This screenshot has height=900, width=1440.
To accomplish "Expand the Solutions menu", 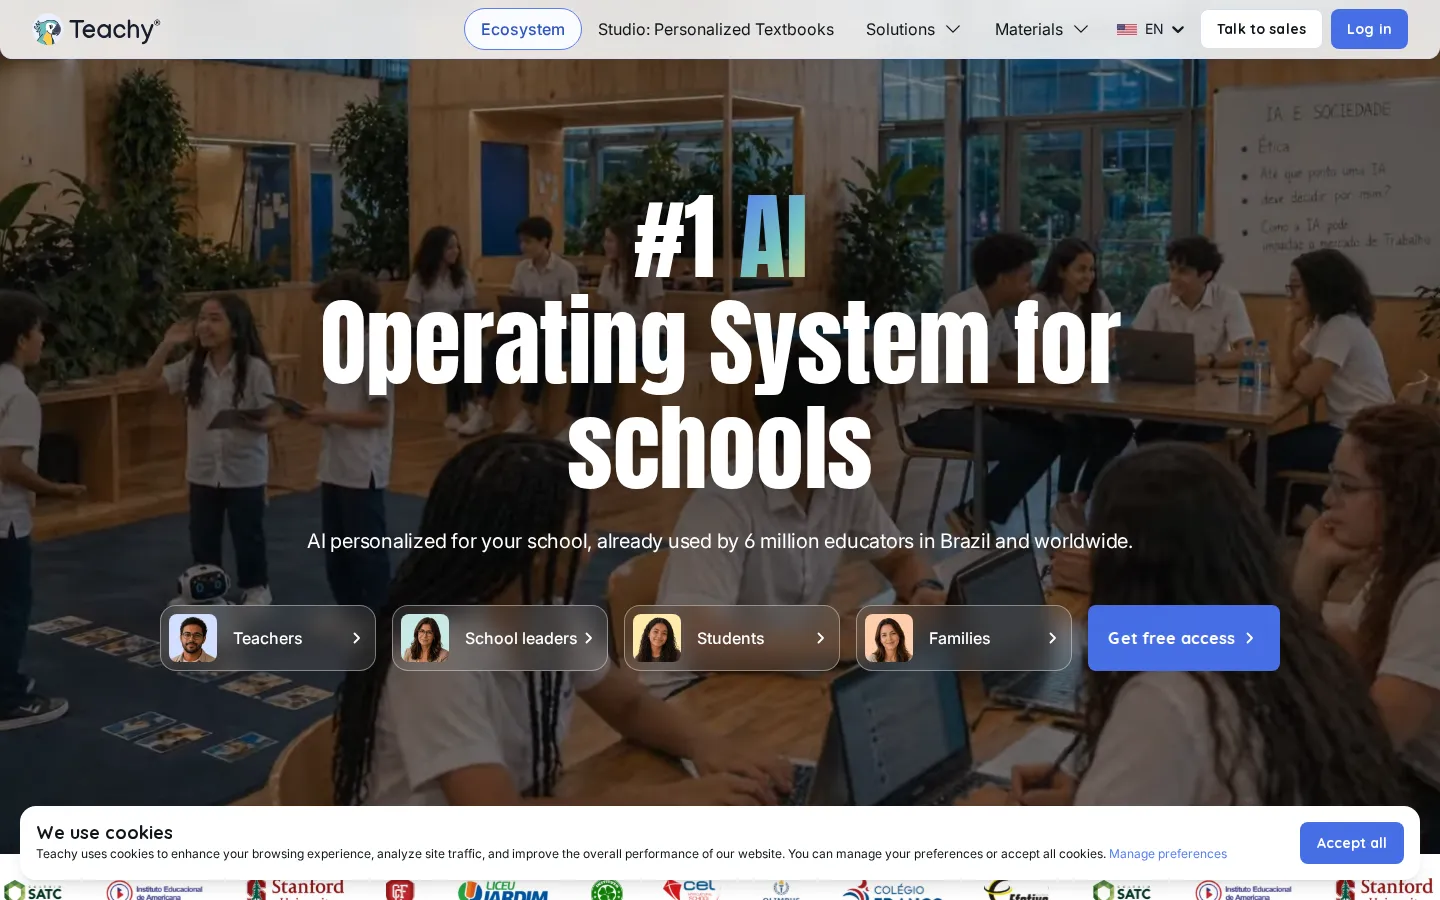I will (913, 29).
